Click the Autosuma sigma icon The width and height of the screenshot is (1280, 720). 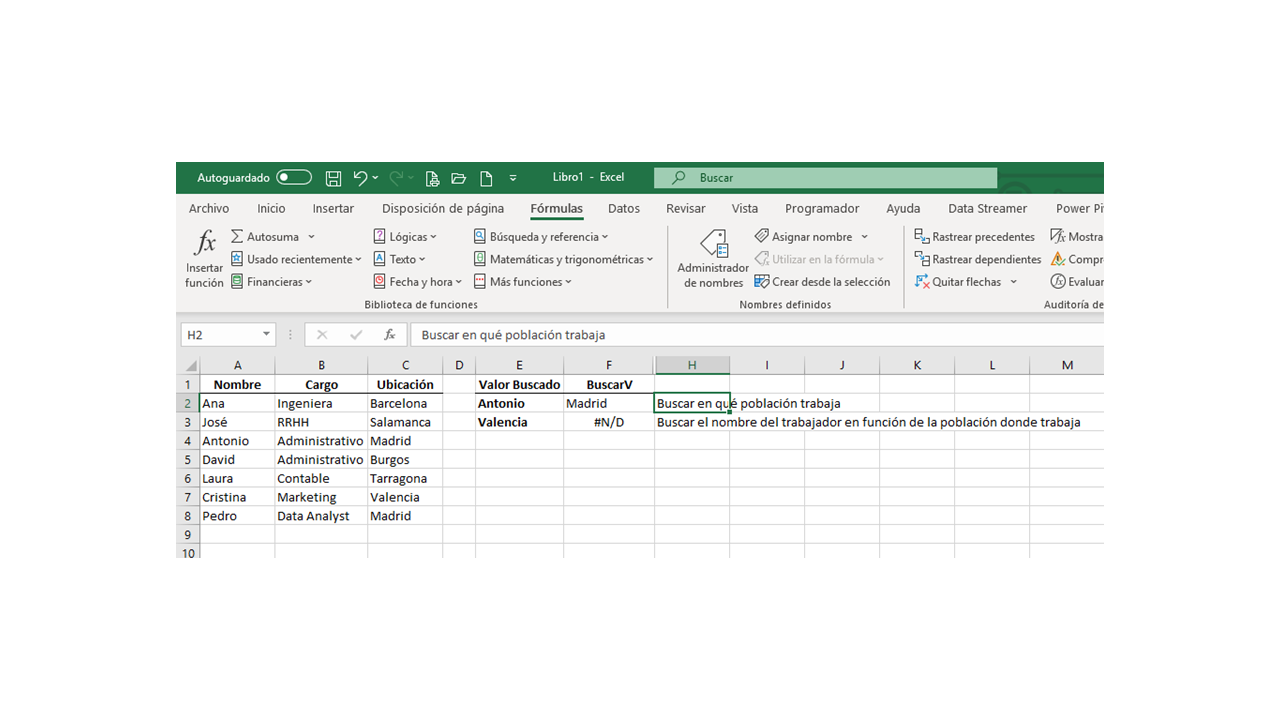pos(237,237)
